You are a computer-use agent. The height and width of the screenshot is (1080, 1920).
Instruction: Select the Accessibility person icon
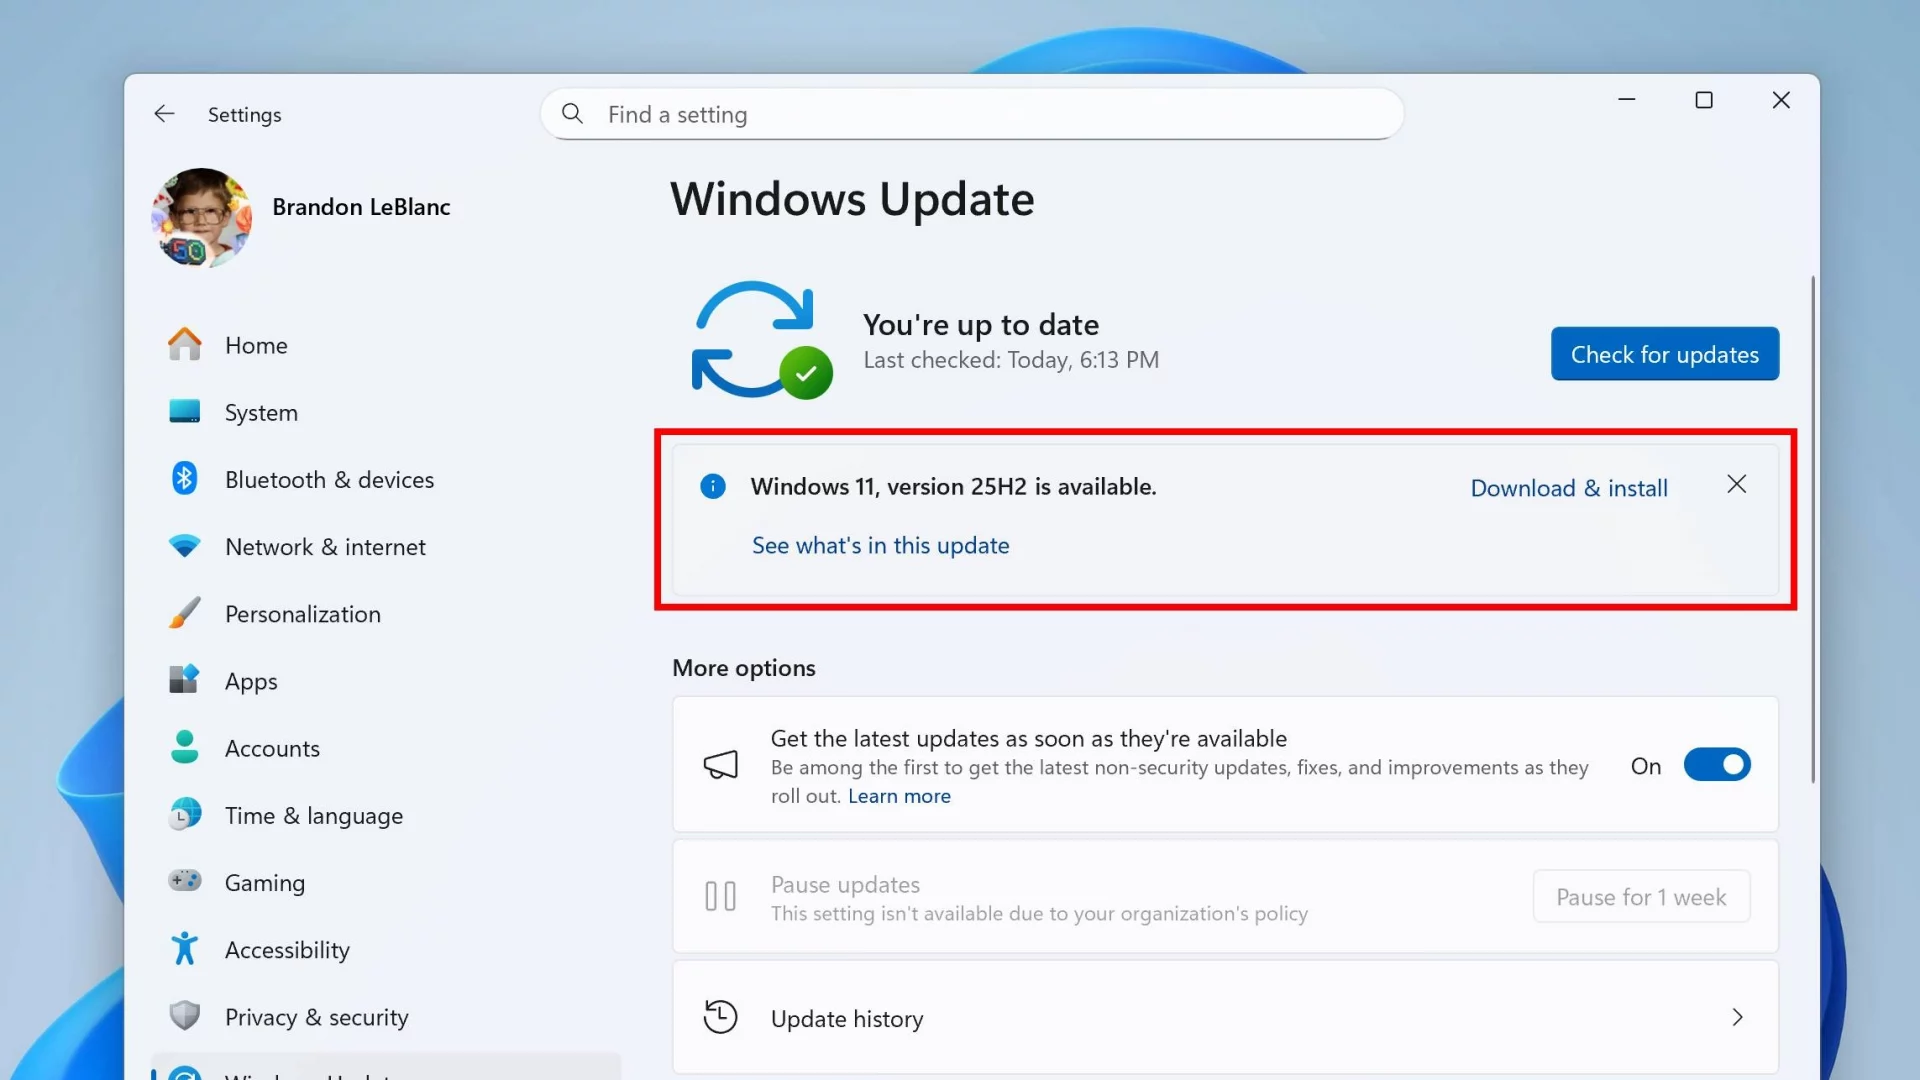(x=184, y=949)
